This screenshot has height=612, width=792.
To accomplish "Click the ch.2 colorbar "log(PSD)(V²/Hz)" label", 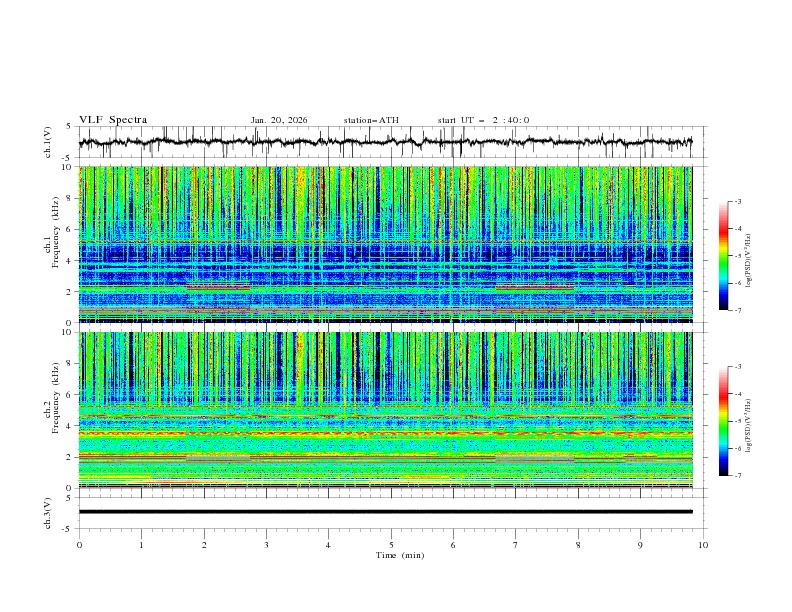I will 749,425.
